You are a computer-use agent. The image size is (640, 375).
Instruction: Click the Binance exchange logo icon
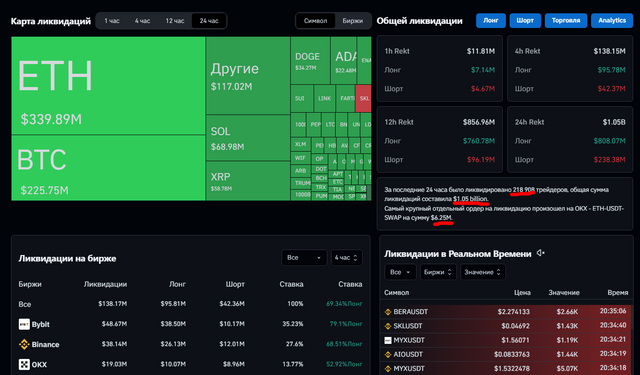[x=24, y=344]
